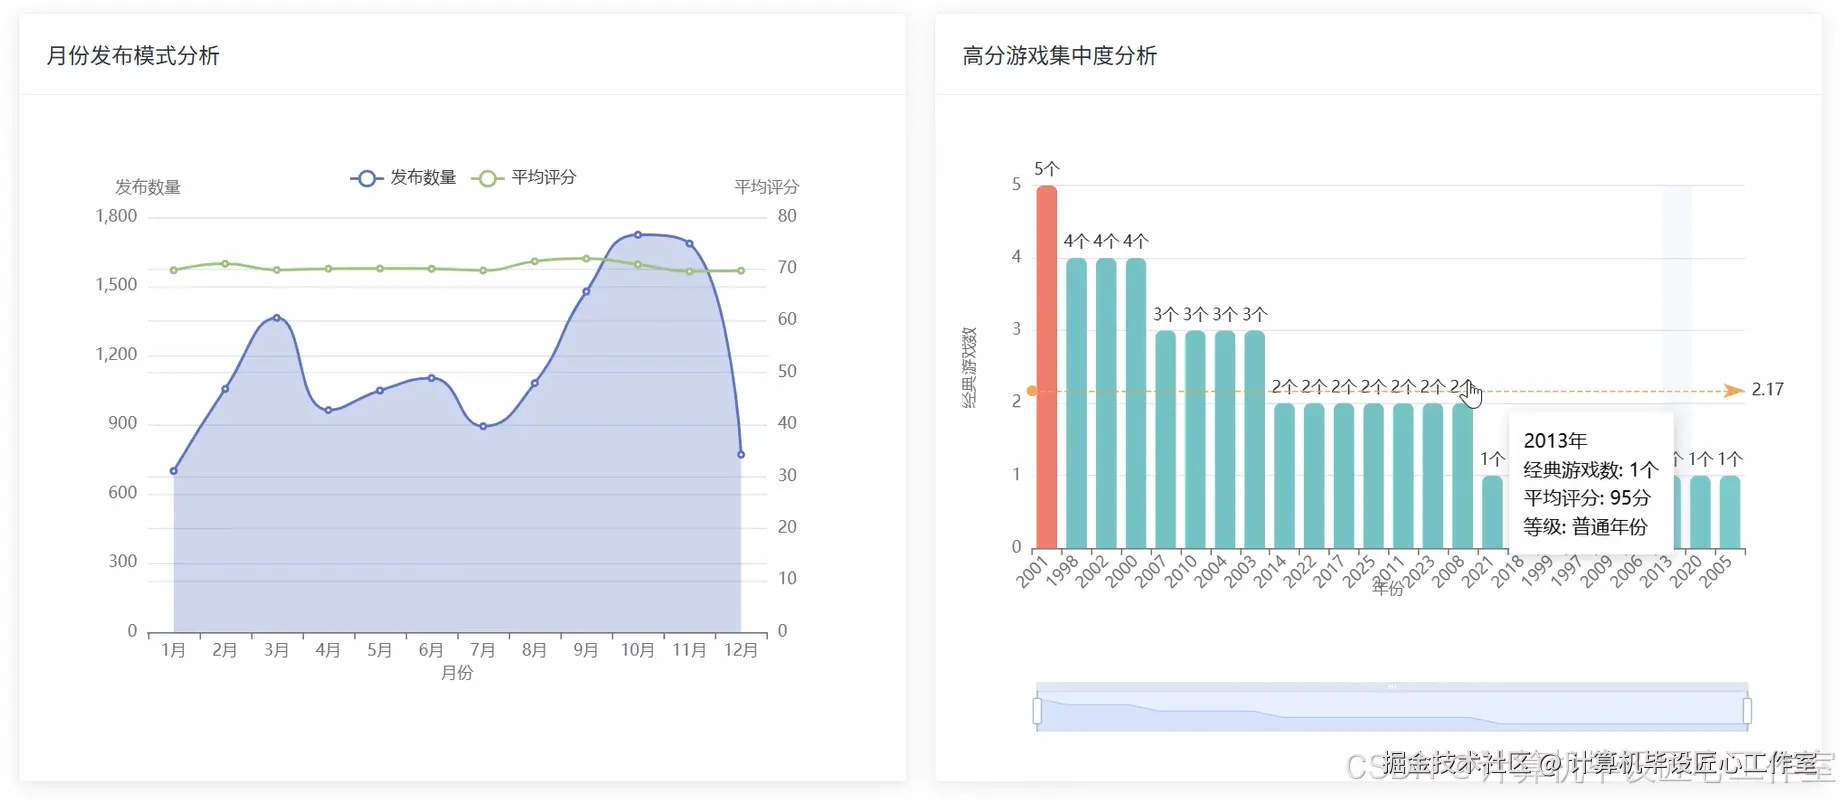1840x799 pixels.
Task: Click the 1998 bar in the chart
Action: 1076,403
